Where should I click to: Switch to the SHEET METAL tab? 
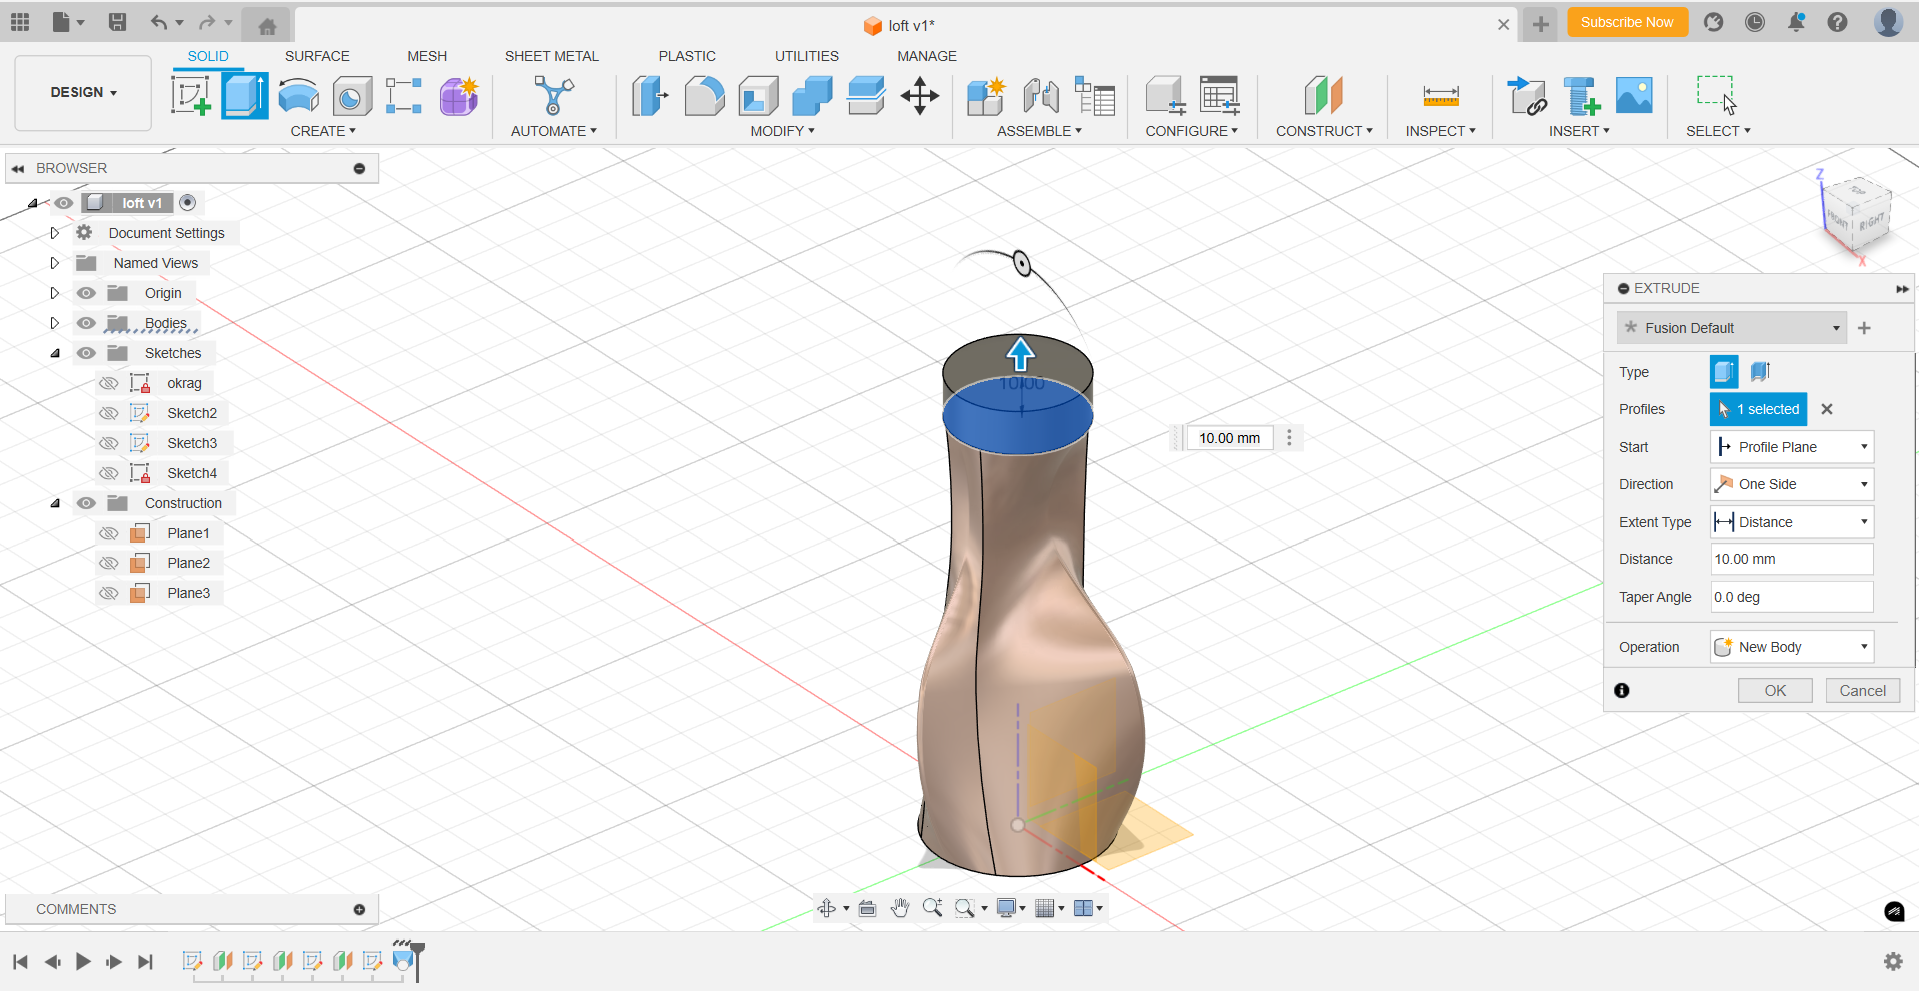551,56
